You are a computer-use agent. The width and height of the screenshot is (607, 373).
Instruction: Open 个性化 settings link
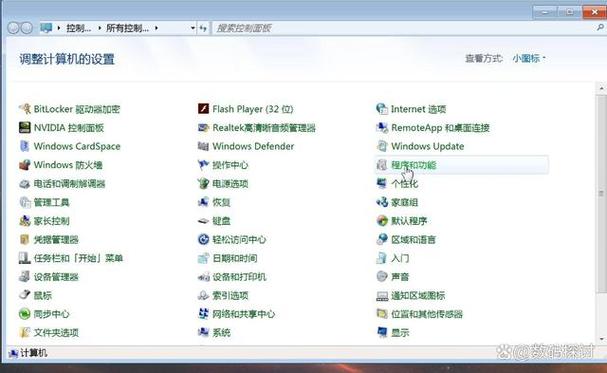(405, 184)
